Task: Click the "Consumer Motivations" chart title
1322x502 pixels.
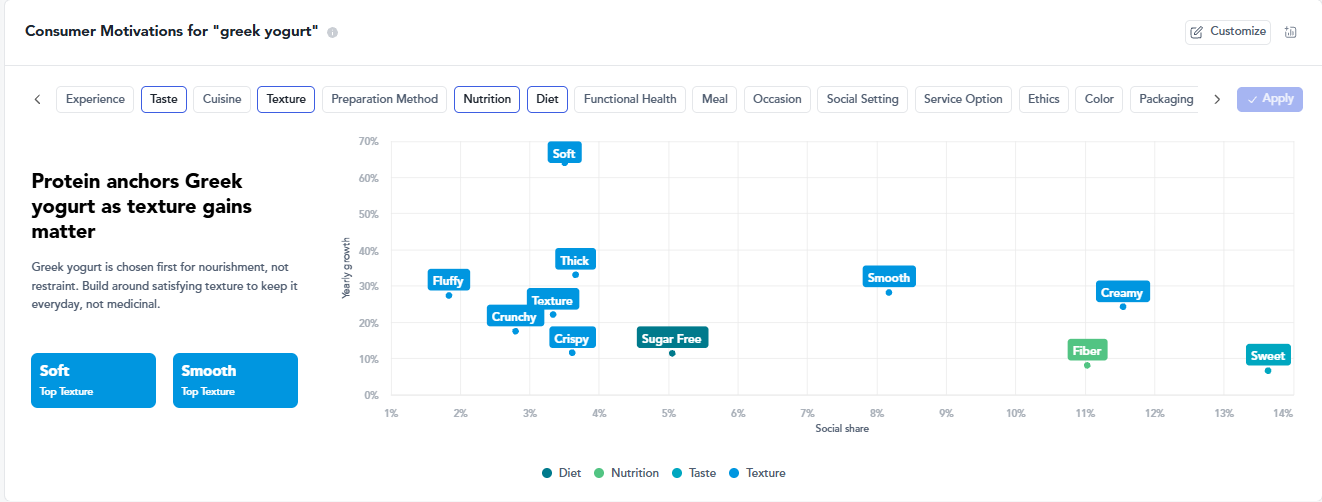Action: [172, 31]
